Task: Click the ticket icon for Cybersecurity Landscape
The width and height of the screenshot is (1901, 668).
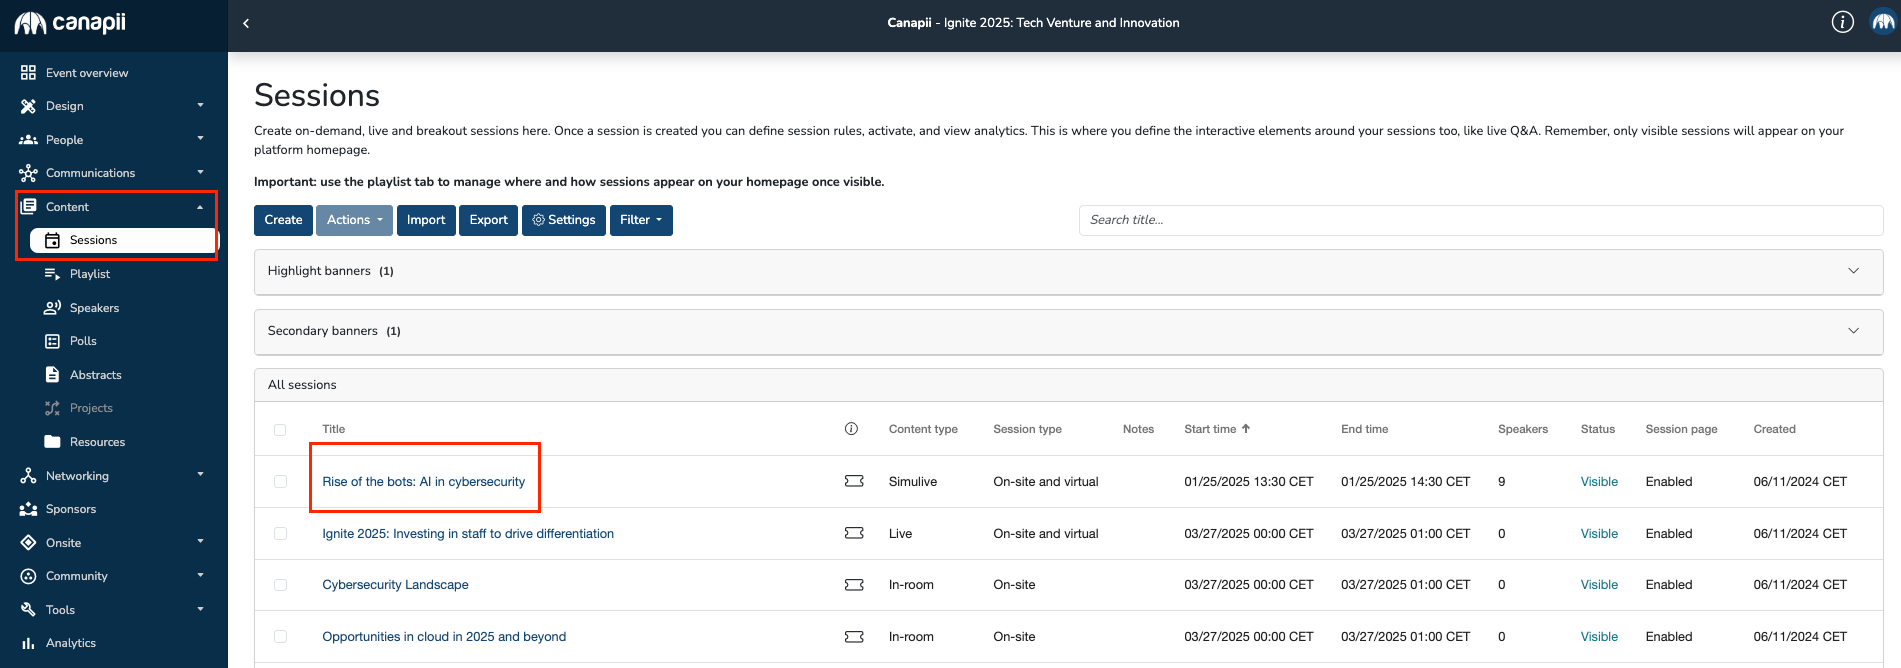Action: (854, 585)
